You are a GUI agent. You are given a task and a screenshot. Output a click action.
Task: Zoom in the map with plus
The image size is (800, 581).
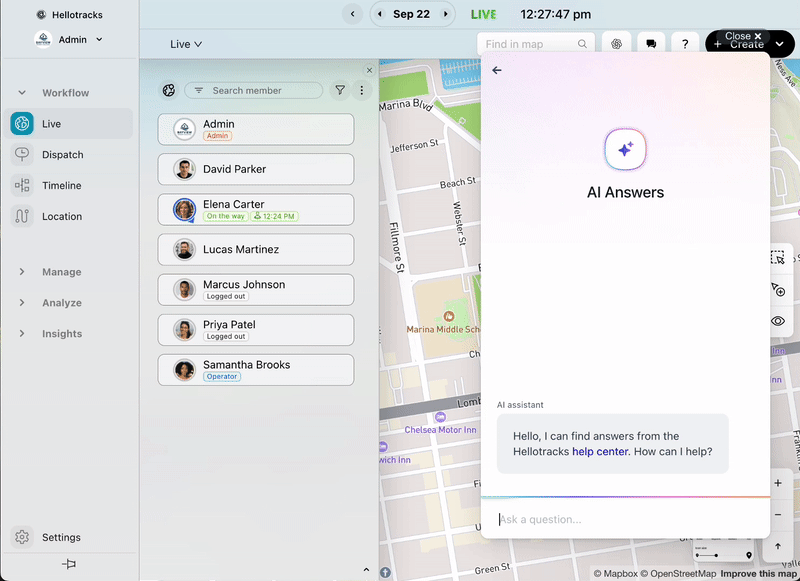778,483
